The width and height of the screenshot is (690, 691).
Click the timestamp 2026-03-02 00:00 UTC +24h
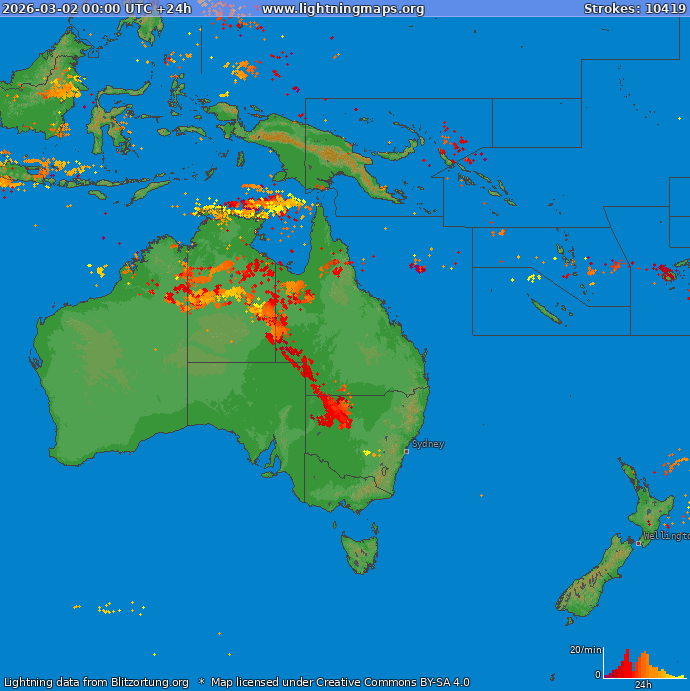coord(96,9)
